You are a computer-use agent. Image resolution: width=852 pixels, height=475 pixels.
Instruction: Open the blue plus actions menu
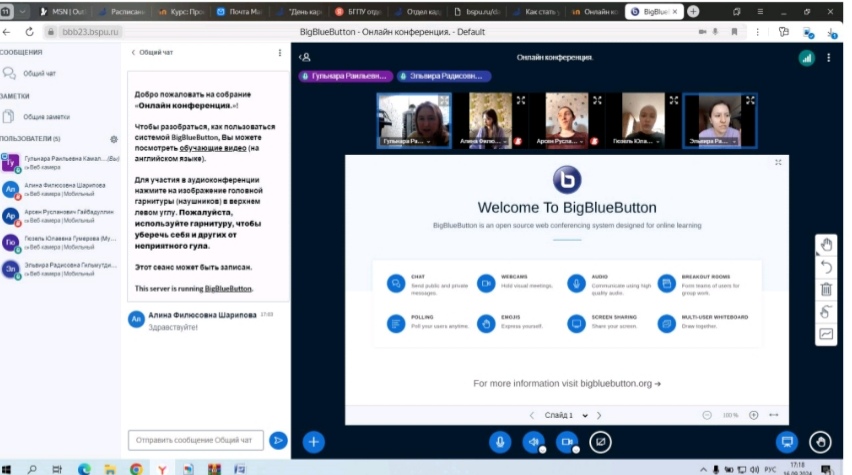313,441
